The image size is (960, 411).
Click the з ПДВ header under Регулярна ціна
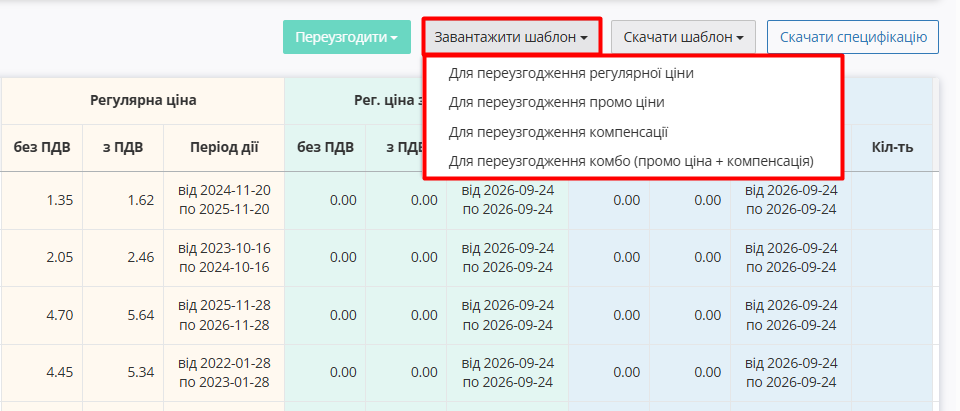(x=123, y=147)
